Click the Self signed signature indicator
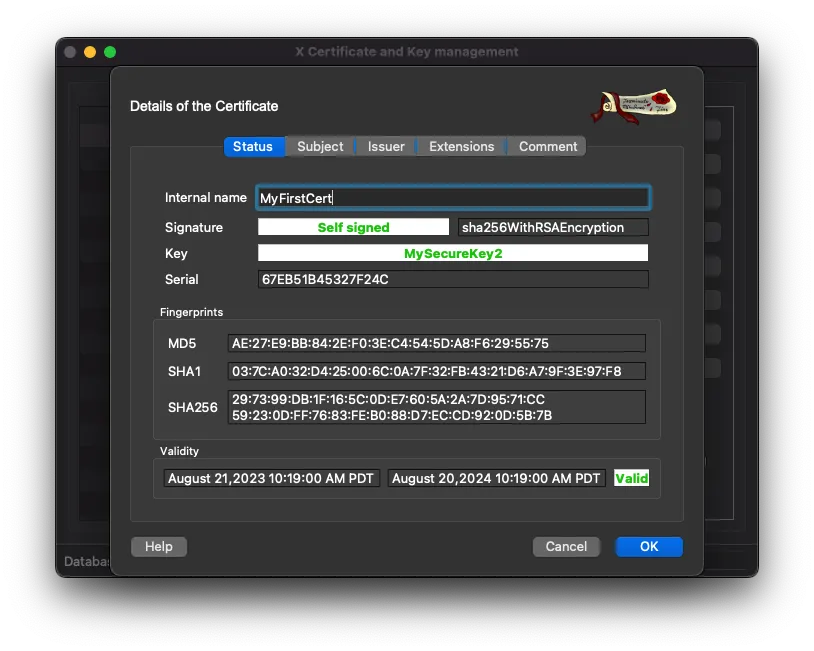Viewport: 814px width, 651px height. click(352, 227)
